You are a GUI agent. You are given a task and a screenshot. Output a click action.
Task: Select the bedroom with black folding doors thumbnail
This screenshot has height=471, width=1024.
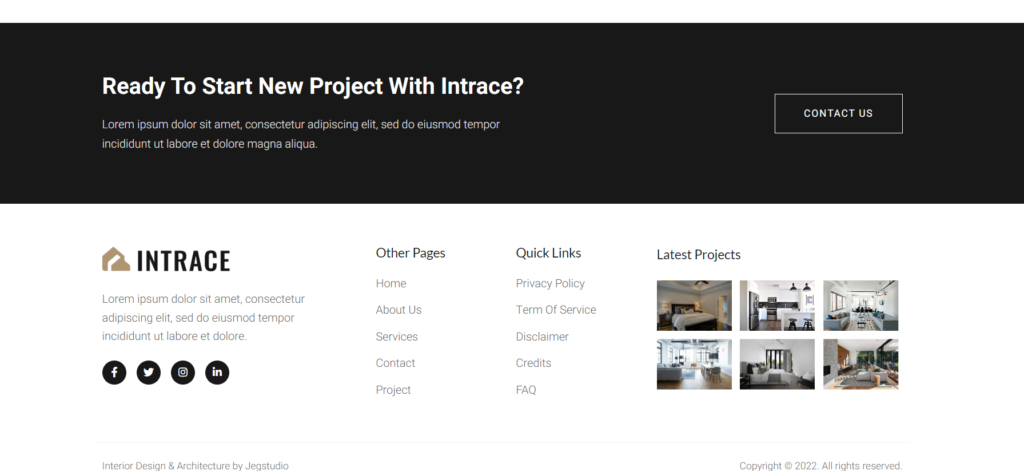point(777,364)
